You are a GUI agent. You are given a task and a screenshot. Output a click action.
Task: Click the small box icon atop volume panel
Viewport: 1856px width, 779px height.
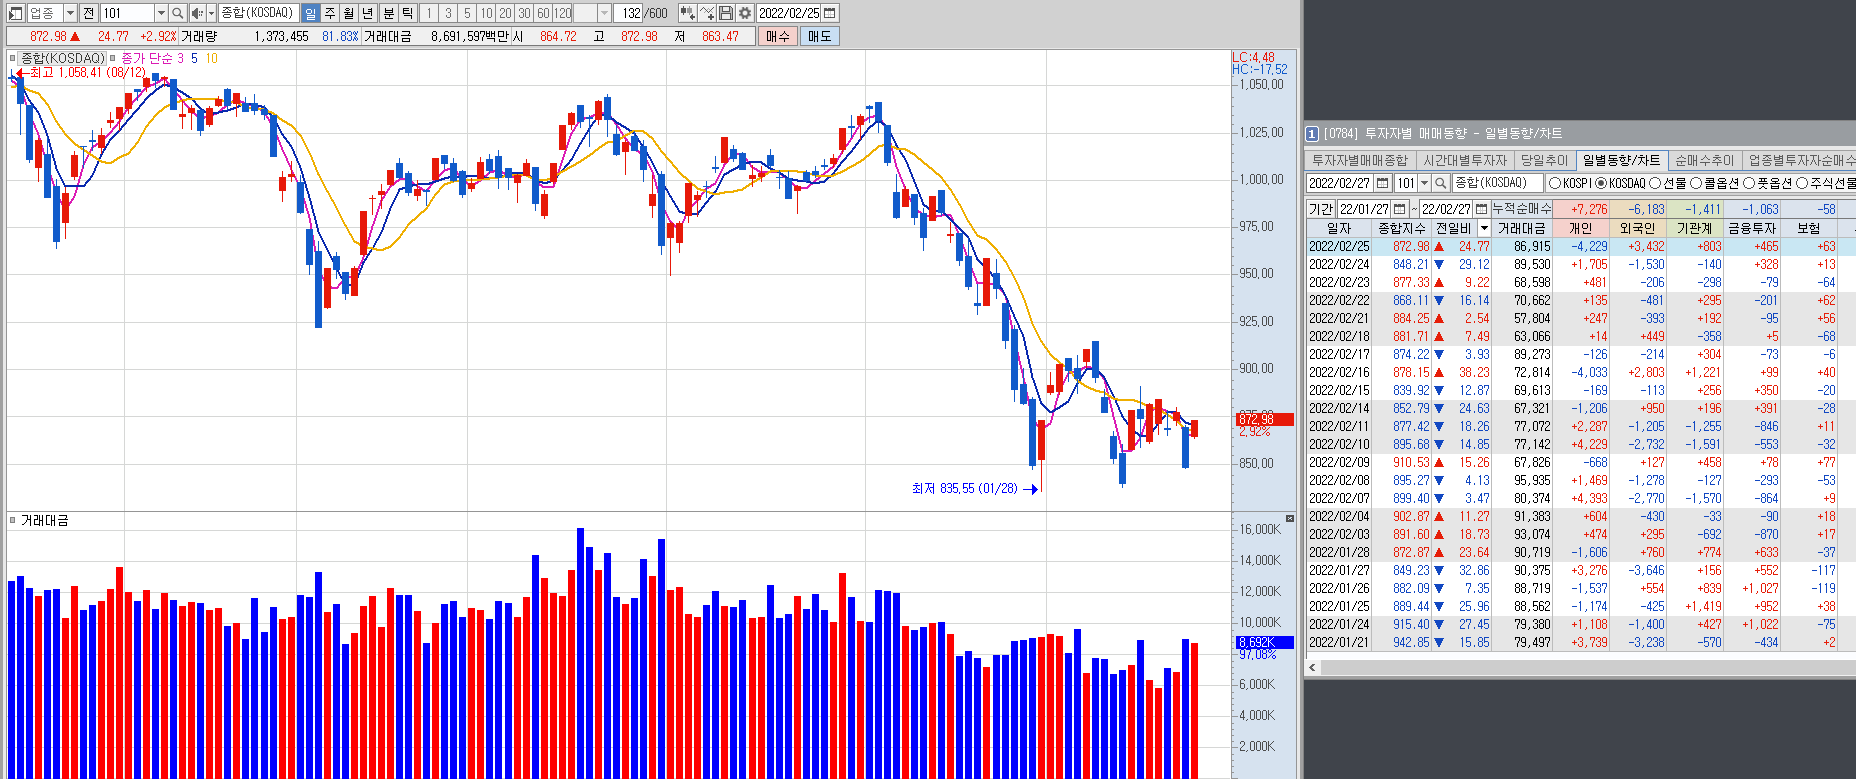tap(1290, 518)
